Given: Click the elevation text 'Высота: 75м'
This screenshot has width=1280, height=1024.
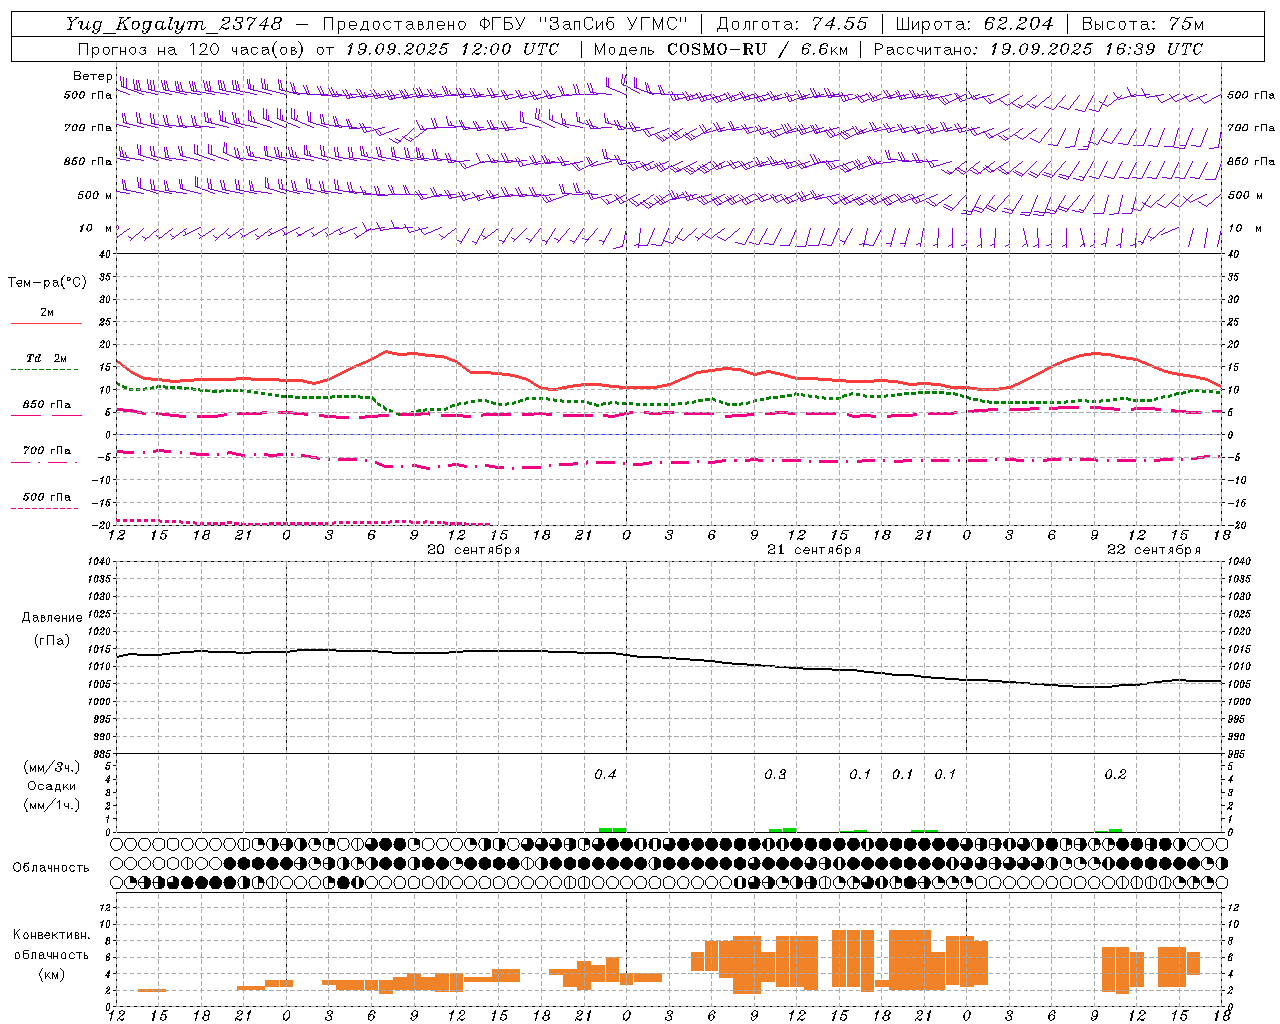Looking at the screenshot, I should [1143, 24].
